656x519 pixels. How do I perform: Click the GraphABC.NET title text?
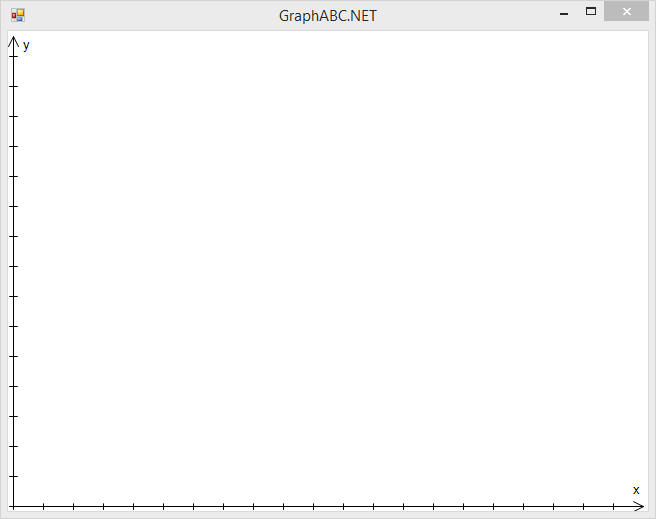328,16
